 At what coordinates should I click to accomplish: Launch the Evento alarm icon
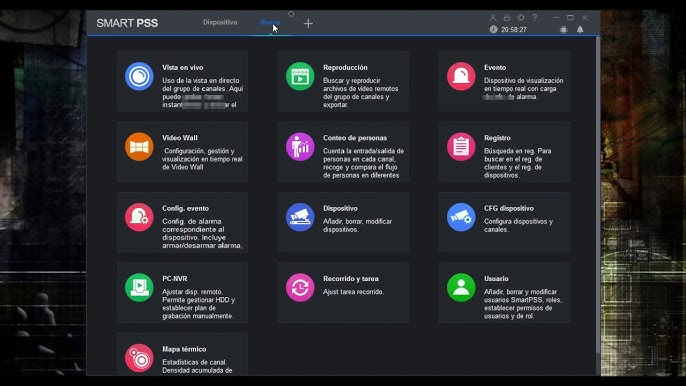tap(461, 76)
